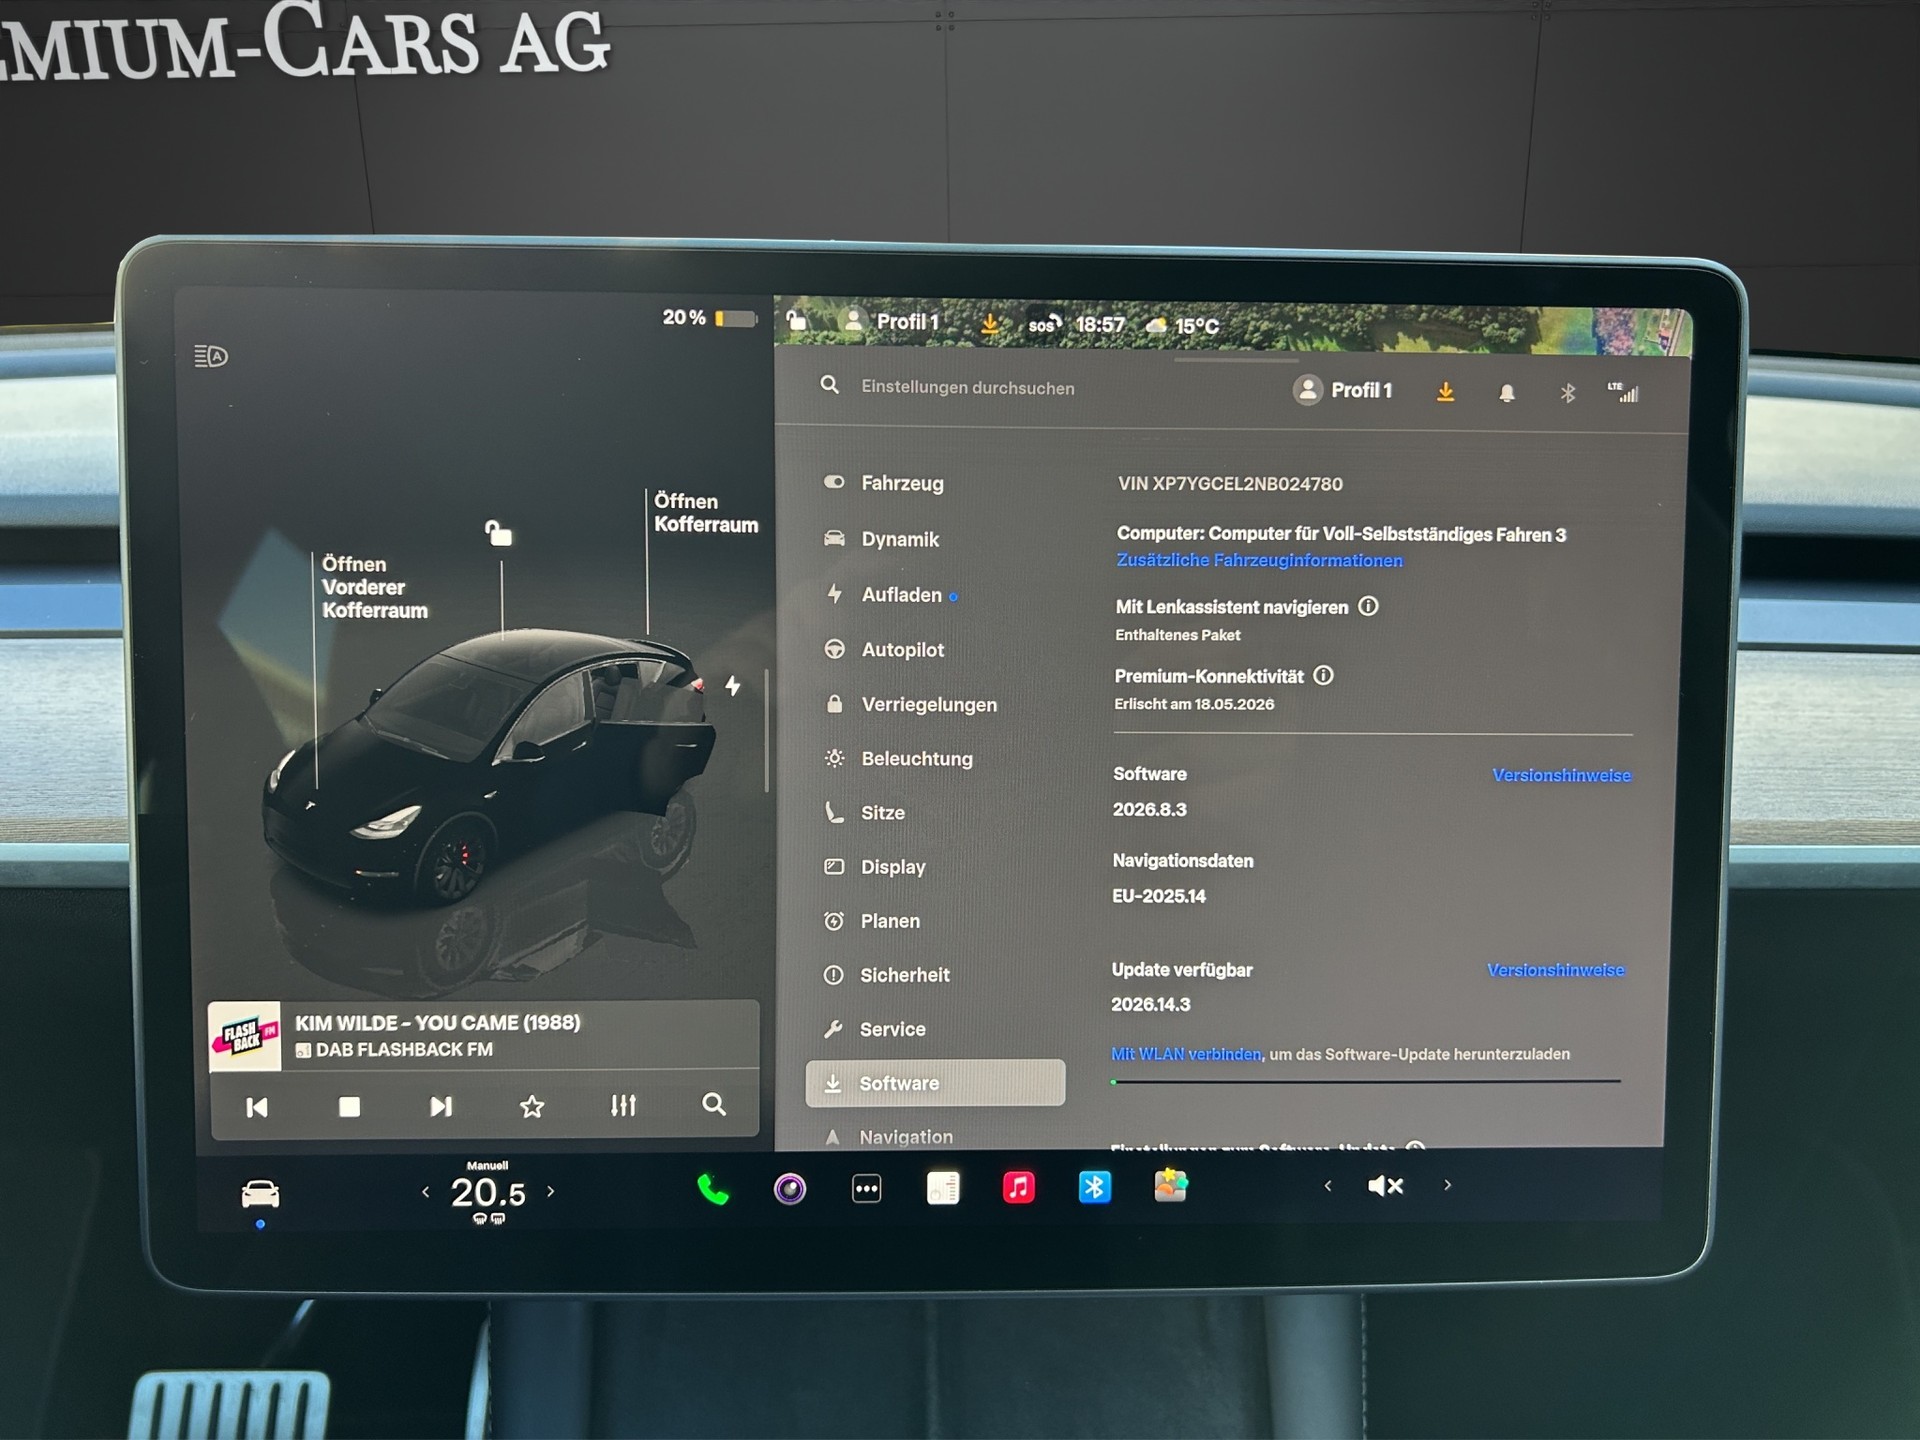Screen dimensions: 1920x1440
Task: Tap the SOS icon in the status bar
Action: tap(1045, 324)
